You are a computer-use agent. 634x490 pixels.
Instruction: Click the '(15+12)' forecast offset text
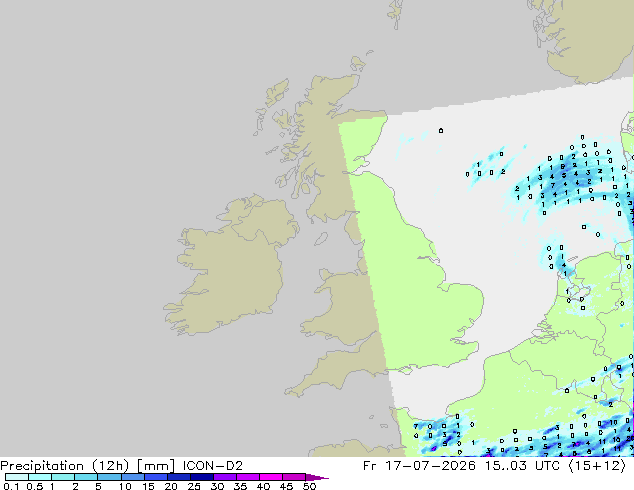point(597,466)
